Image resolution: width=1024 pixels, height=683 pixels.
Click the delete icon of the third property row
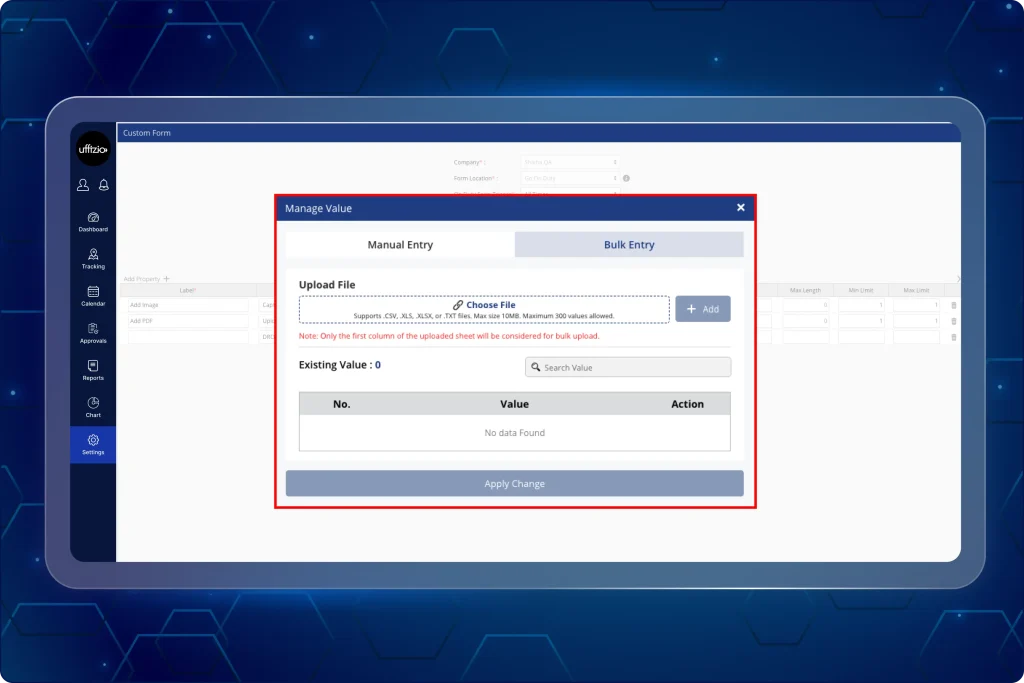tap(953, 337)
